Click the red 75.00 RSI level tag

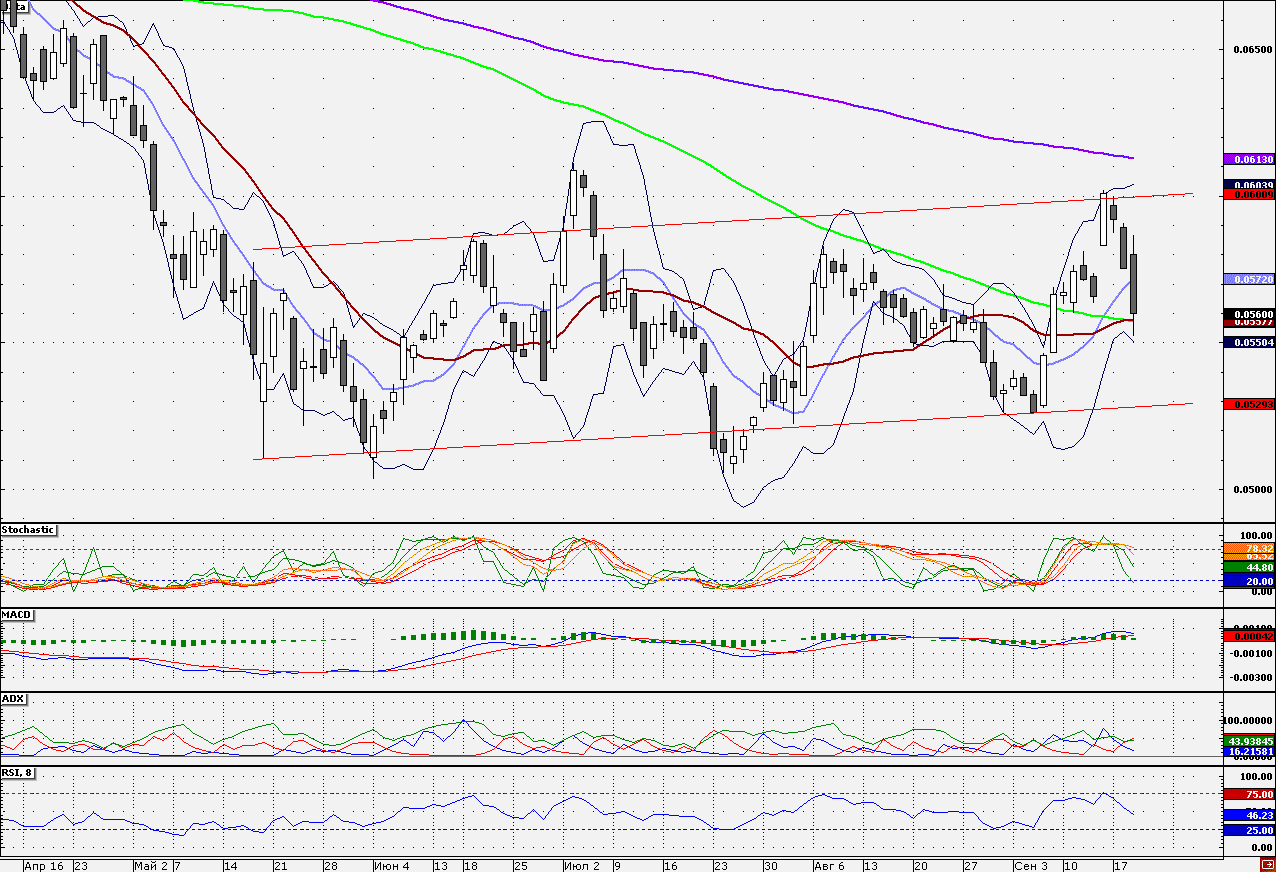click(1248, 794)
